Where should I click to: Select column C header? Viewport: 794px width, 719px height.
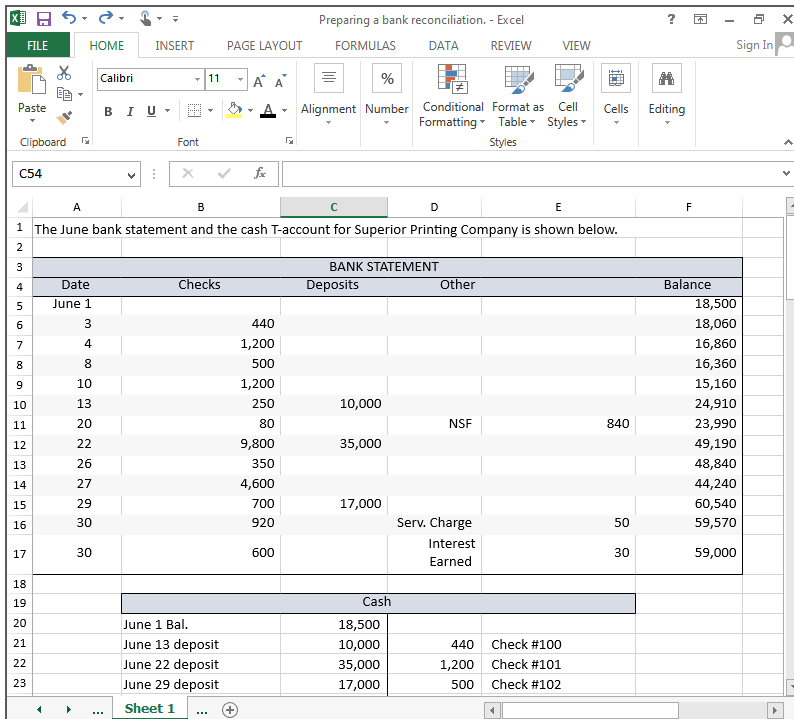[x=334, y=207]
